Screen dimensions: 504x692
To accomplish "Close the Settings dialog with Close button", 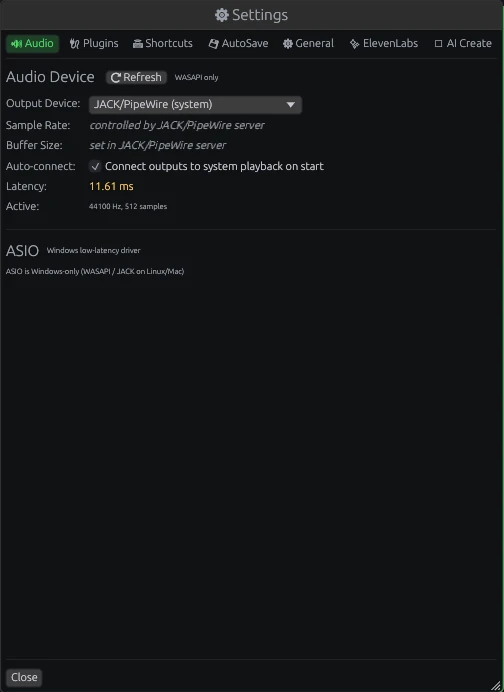I will [24, 677].
